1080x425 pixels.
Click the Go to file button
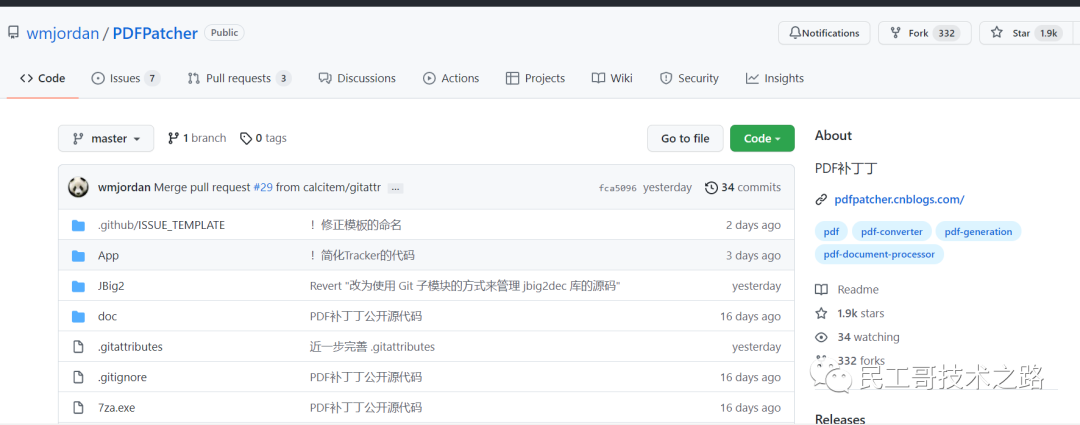[685, 138]
